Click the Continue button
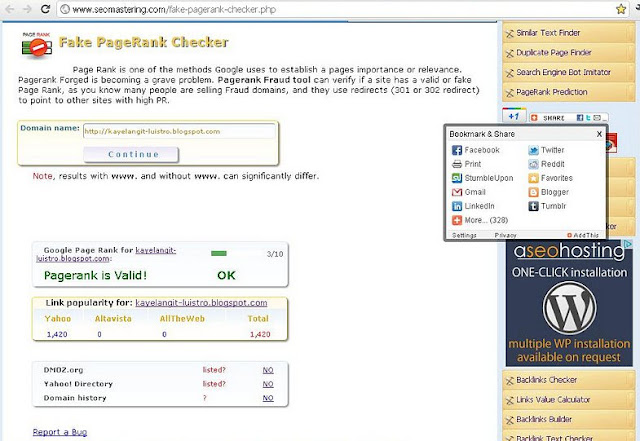Viewport: 640px width, 441px height. click(131, 154)
